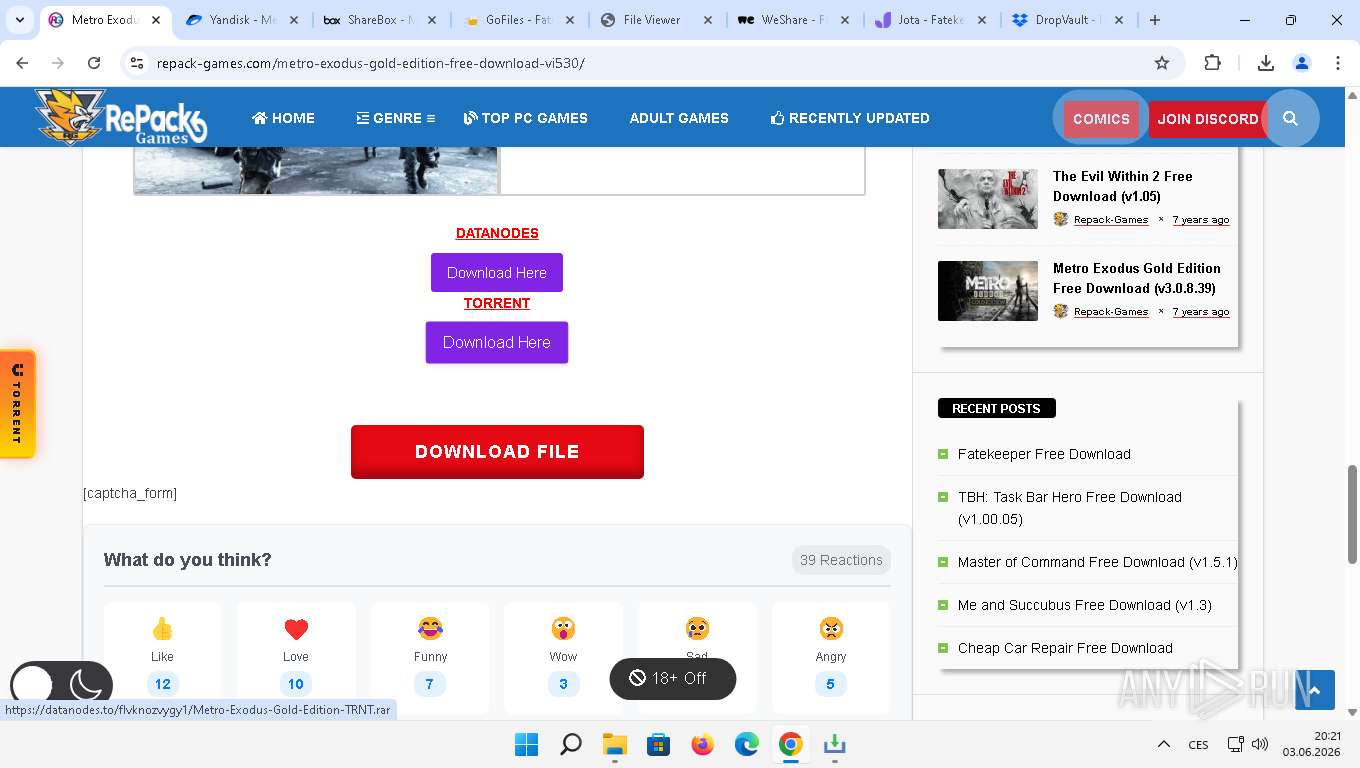Open Metro Exodus Gold Edition sidebar link

[1137, 278]
